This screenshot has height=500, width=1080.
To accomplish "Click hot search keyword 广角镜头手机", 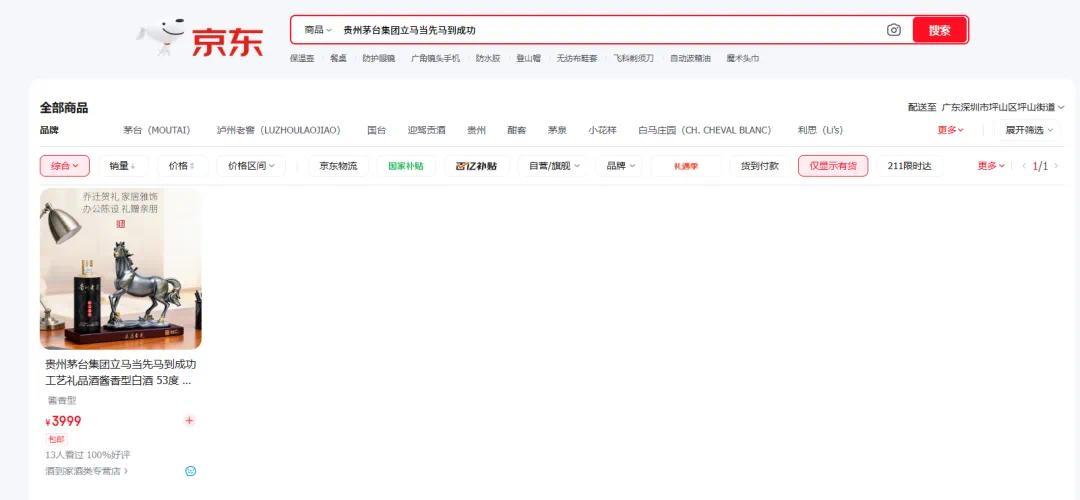I will (x=435, y=59).
